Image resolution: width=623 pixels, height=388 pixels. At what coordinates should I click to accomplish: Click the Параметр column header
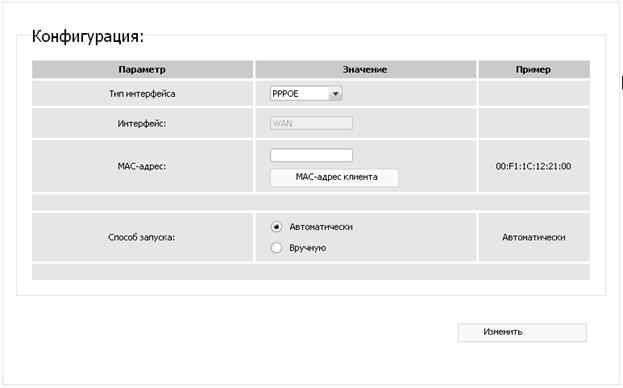(142, 69)
